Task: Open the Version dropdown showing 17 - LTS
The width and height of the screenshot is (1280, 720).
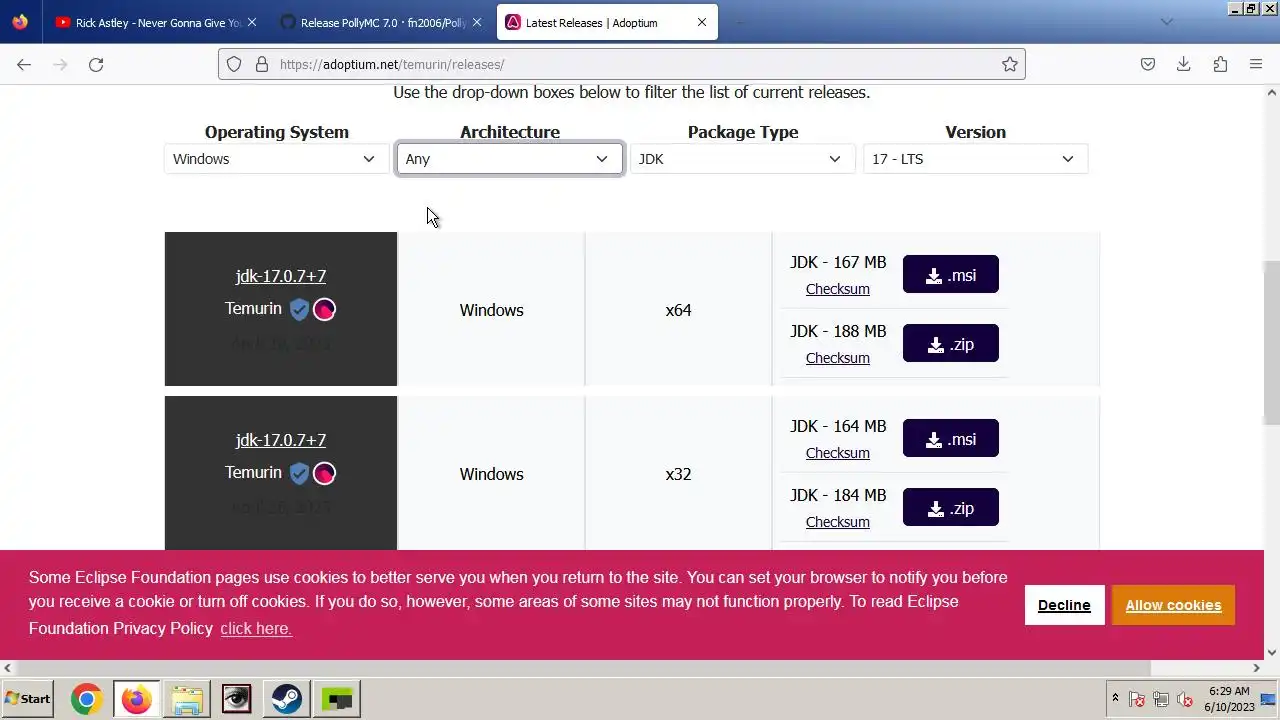Action: [x=976, y=159]
